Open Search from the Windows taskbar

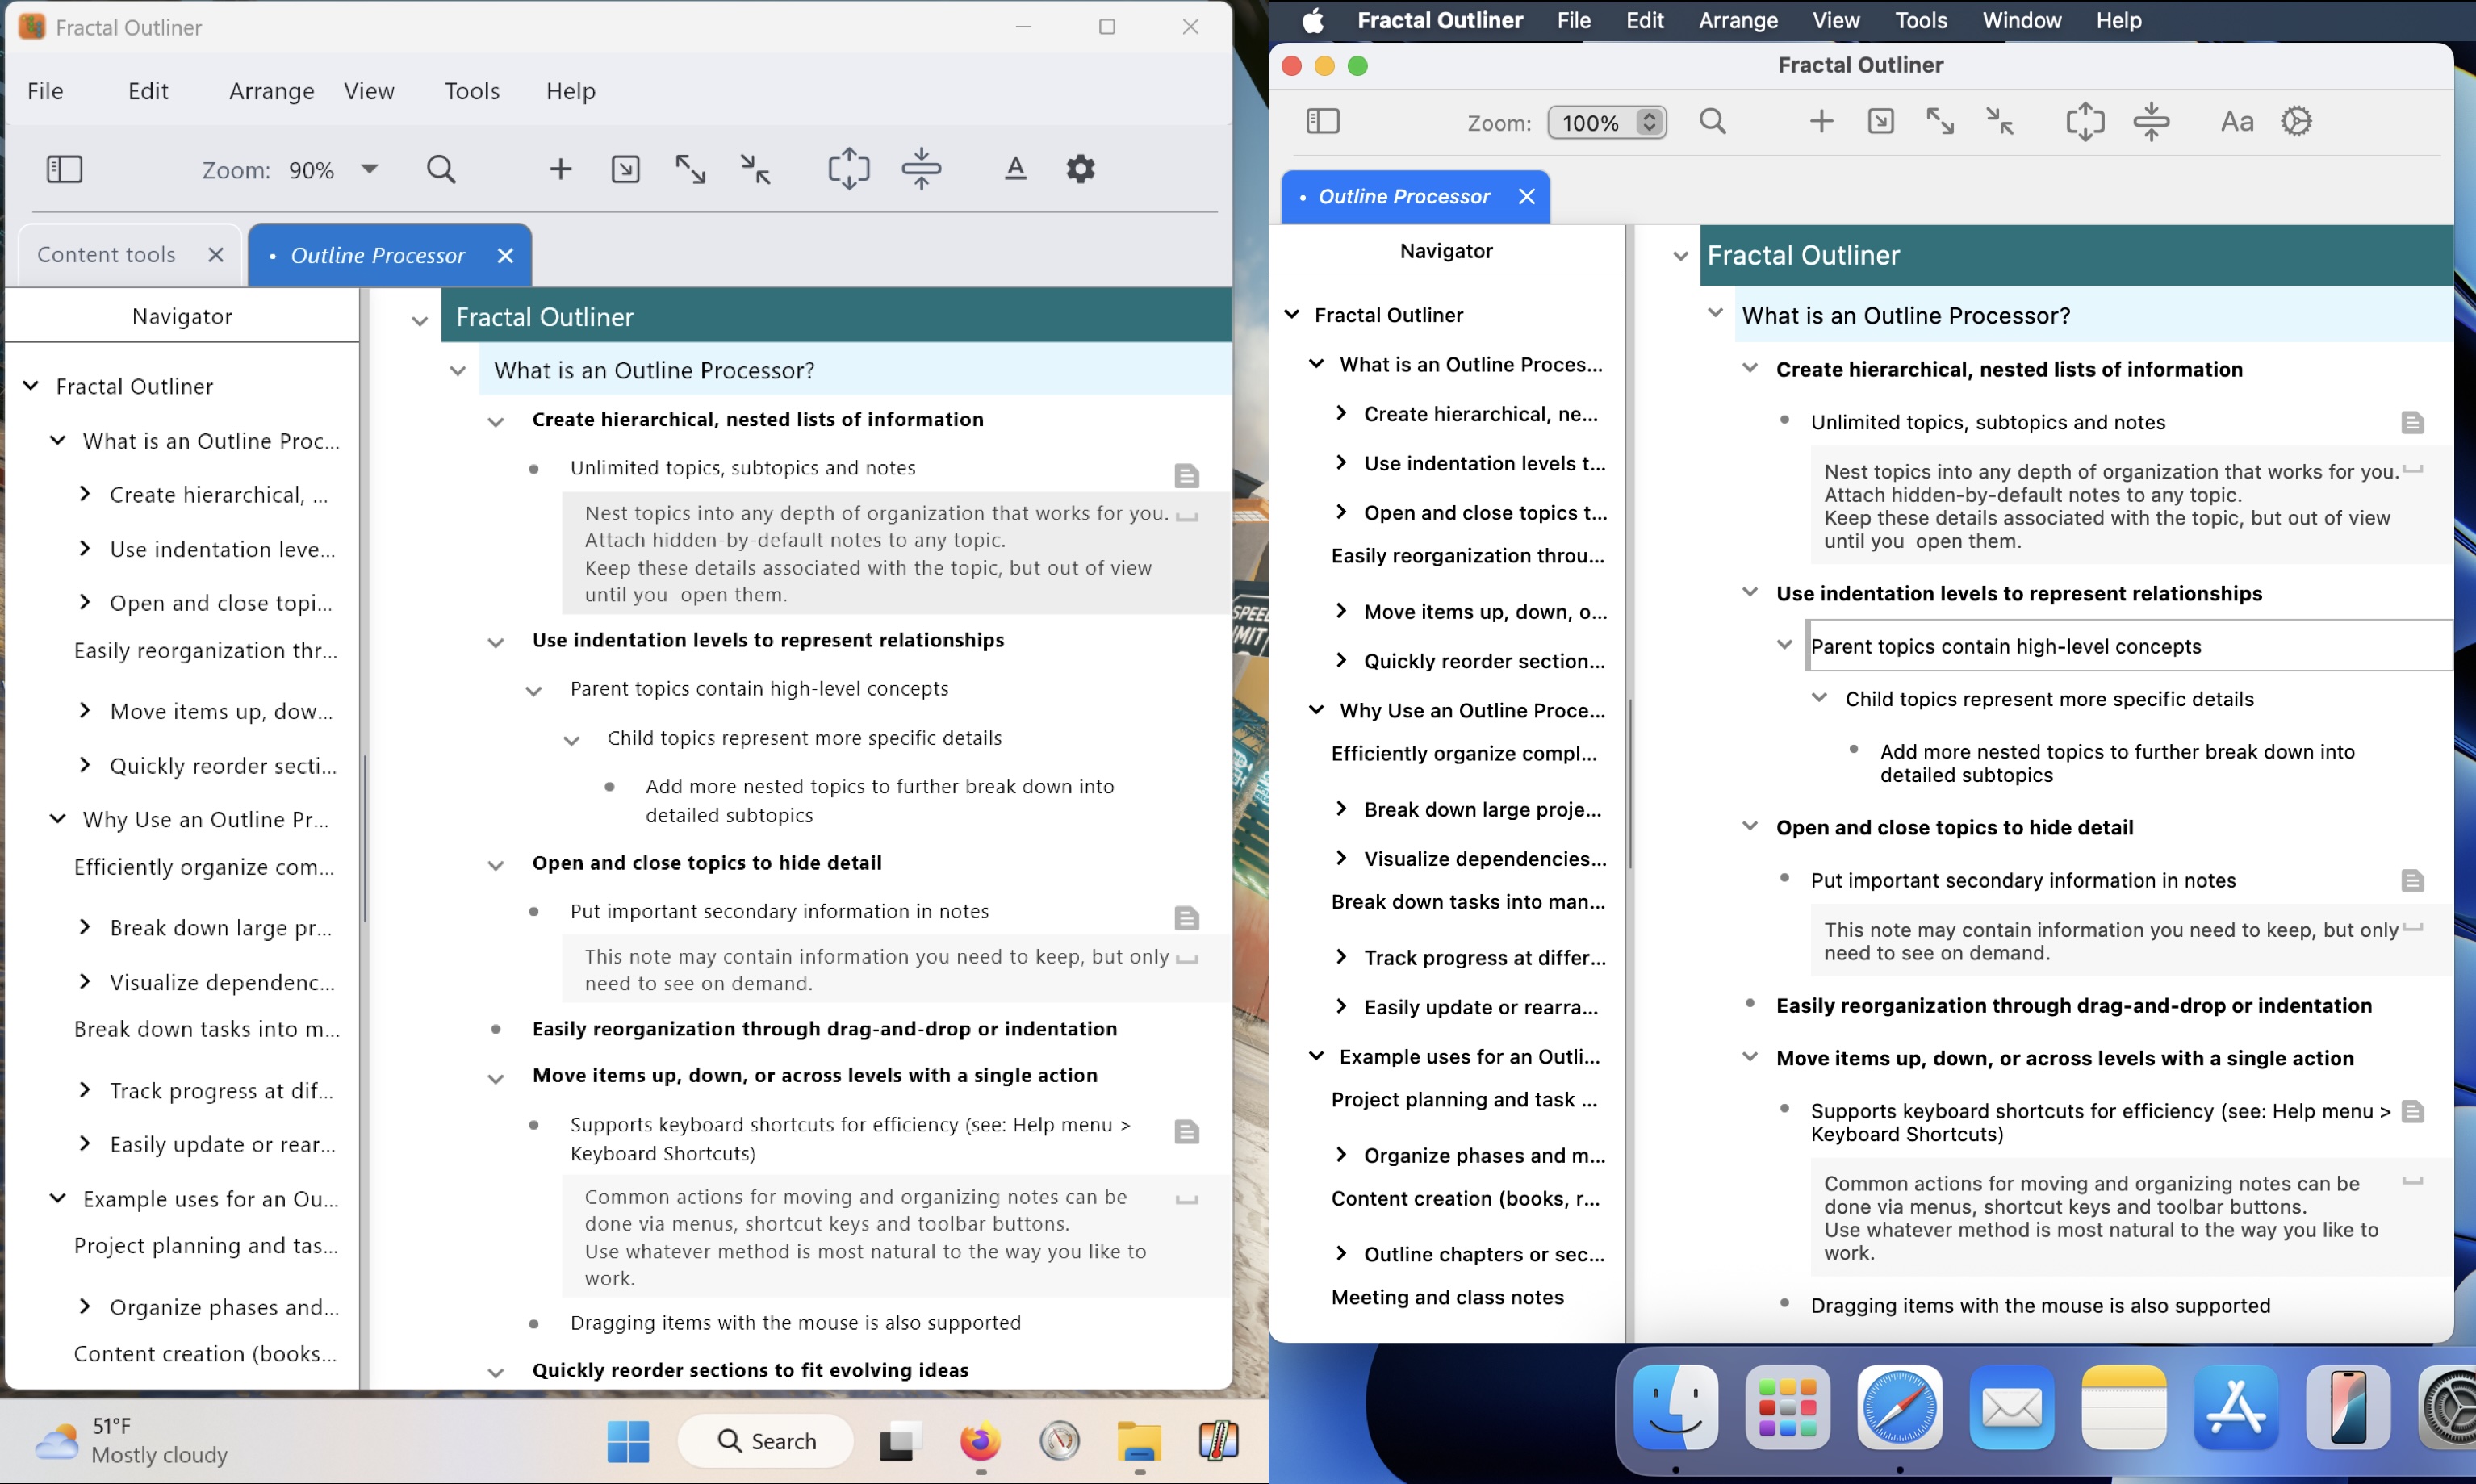point(765,1441)
